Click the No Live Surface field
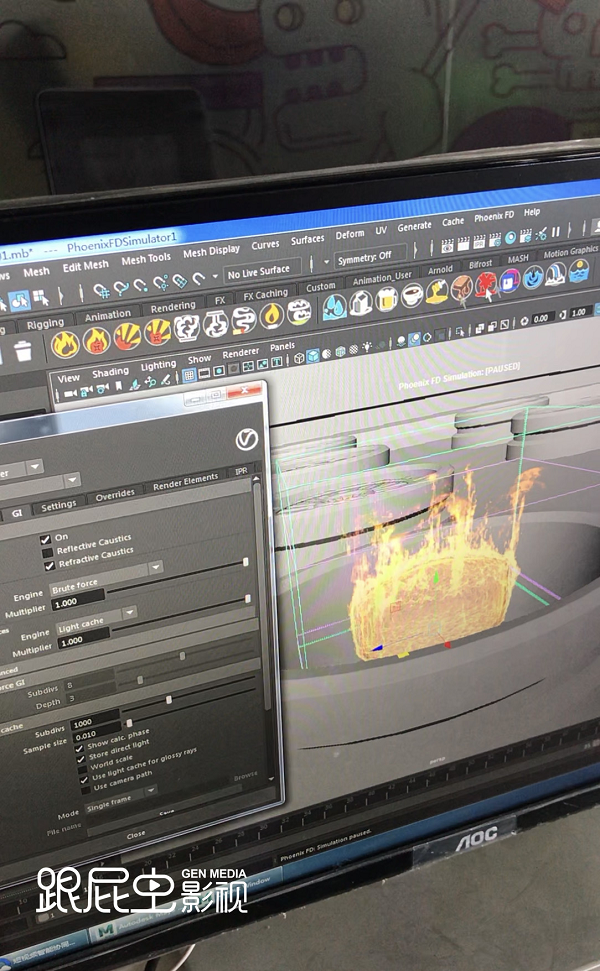The image size is (600, 971). 263,271
